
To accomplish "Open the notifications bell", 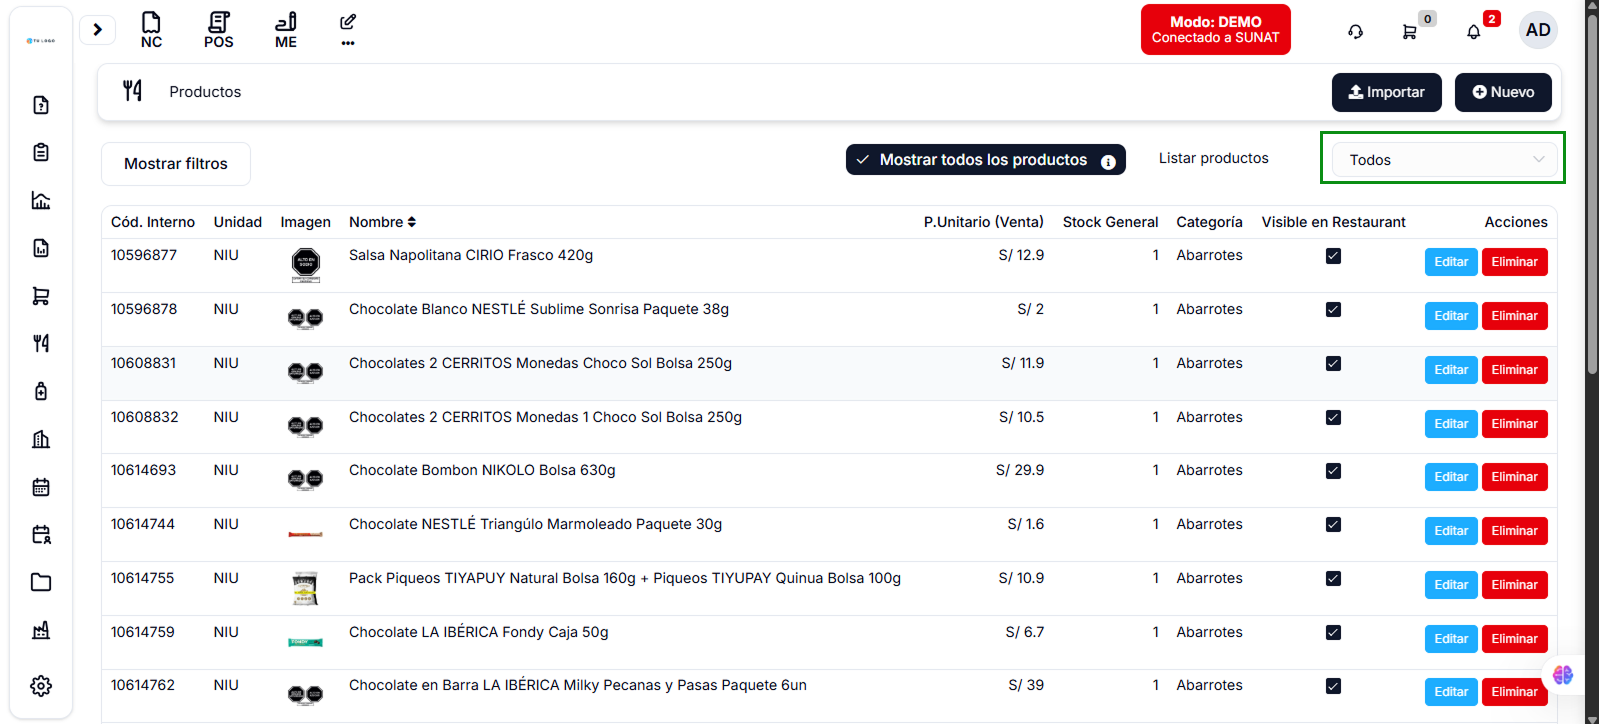I will 1473,32.
